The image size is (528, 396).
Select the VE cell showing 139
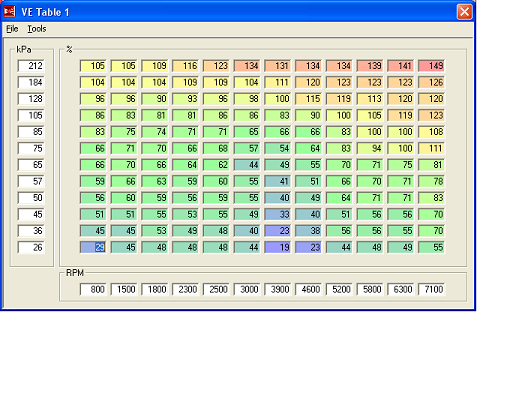[x=370, y=66]
